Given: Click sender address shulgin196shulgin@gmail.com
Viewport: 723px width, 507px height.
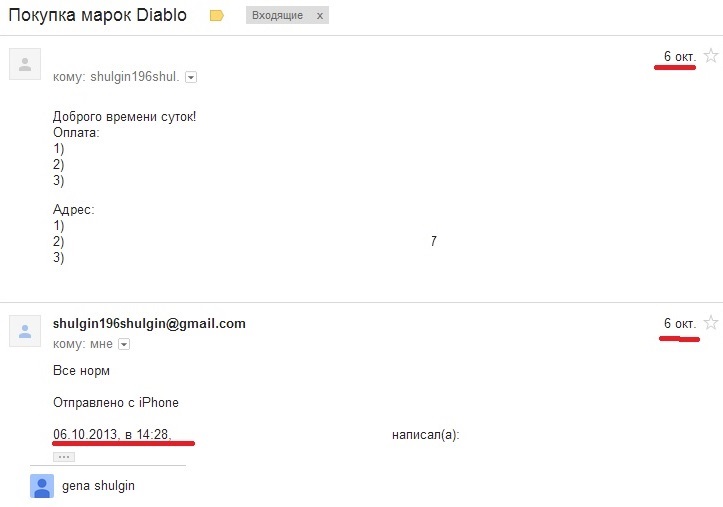Looking at the screenshot, I should click(149, 324).
